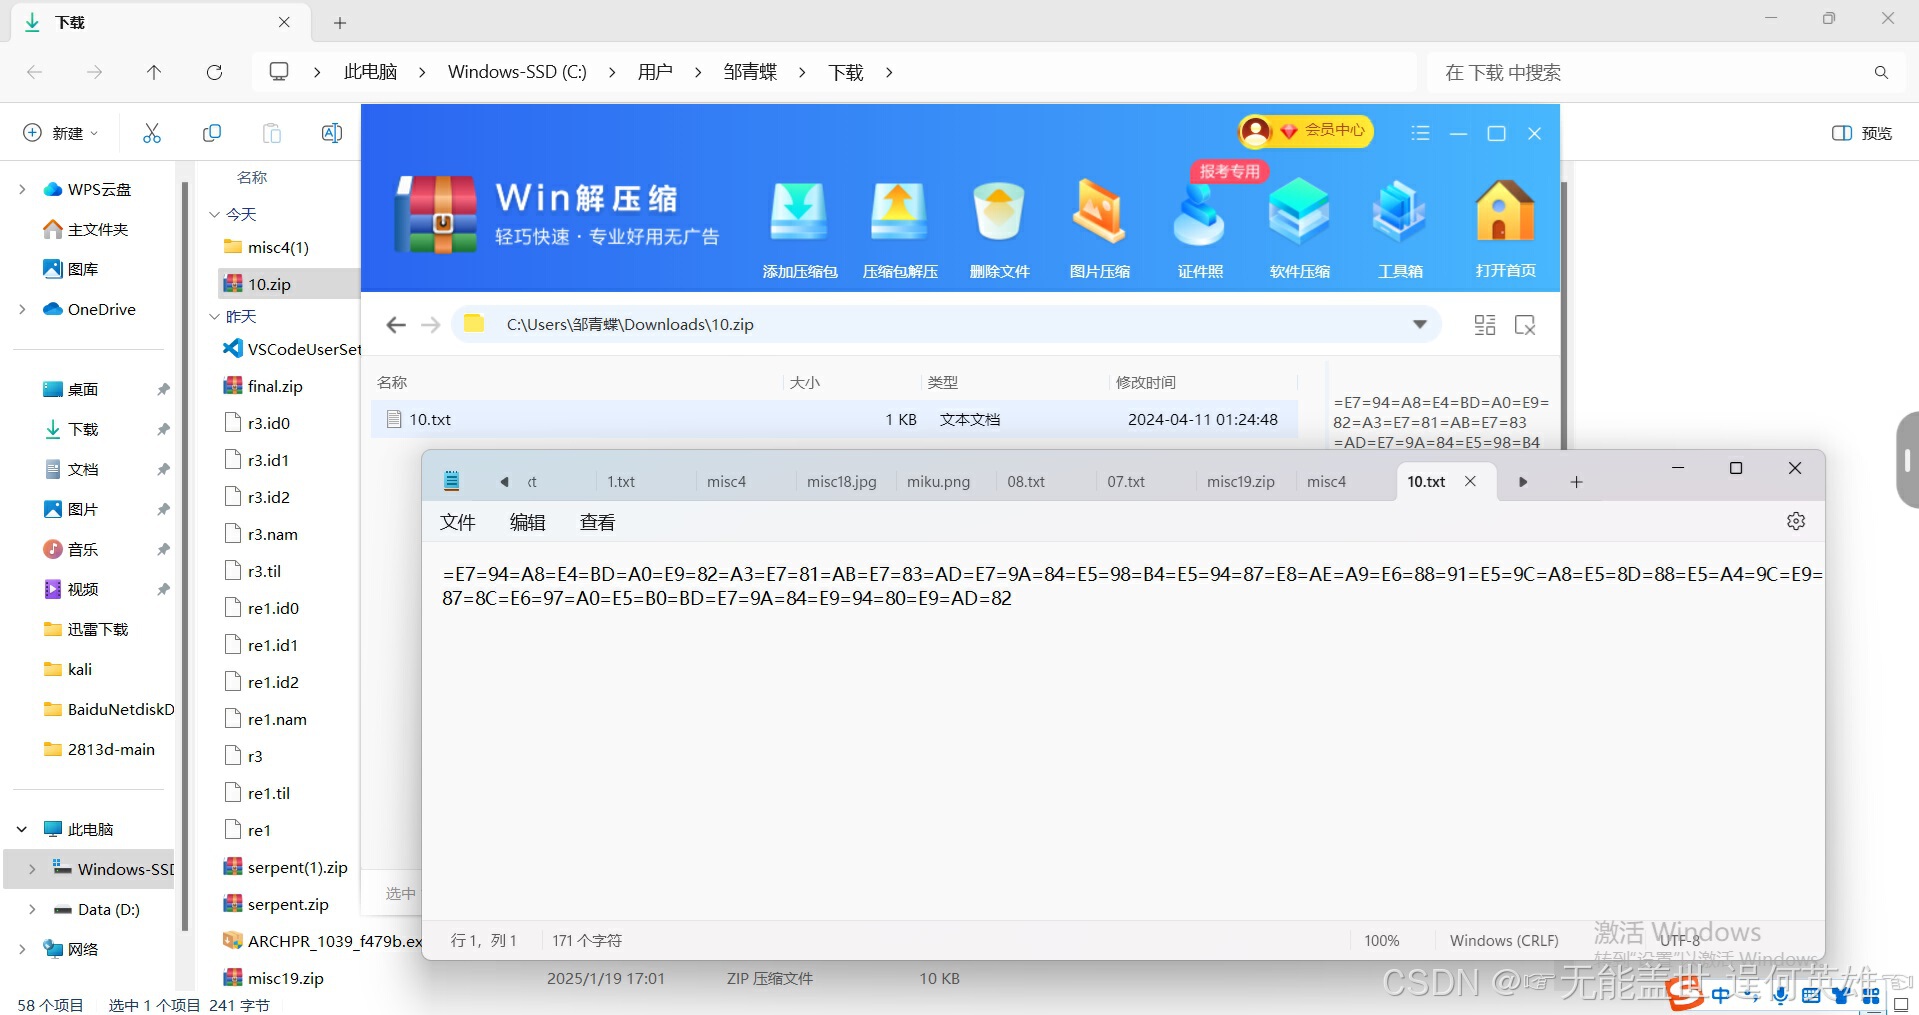Open Notepad 文件 menu
1919x1015 pixels.
[458, 522]
